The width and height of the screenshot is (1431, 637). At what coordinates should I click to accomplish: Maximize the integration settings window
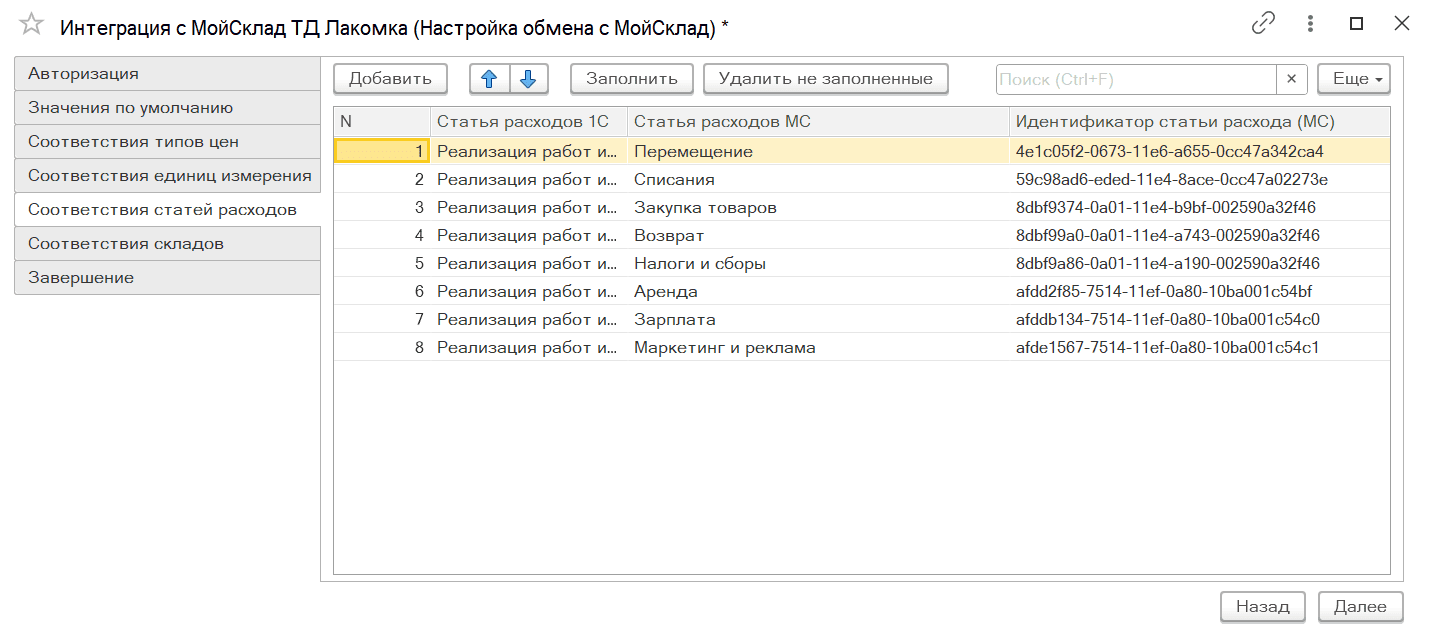1357,24
